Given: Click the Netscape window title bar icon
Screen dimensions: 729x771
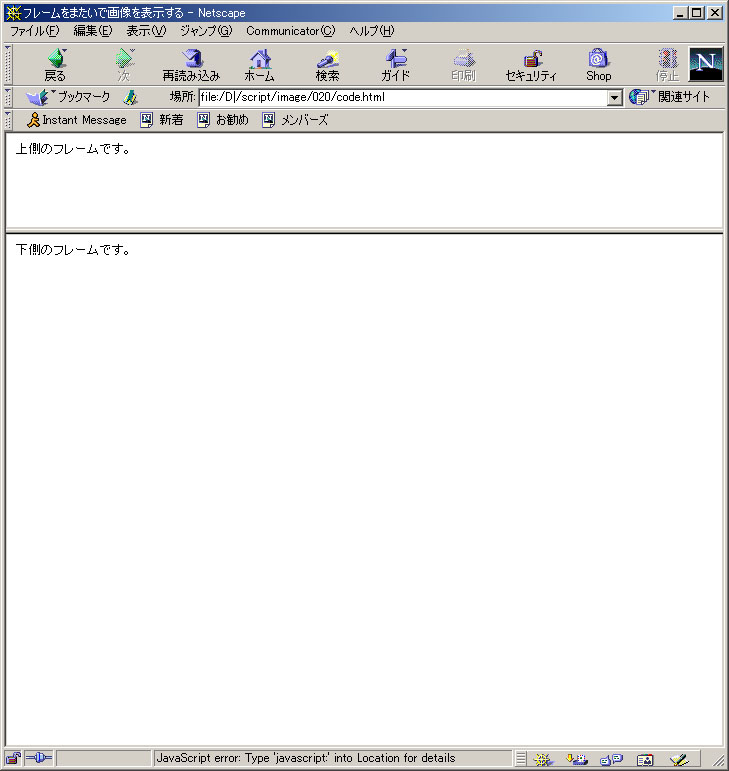Looking at the screenshot, I should click(13, 13).
